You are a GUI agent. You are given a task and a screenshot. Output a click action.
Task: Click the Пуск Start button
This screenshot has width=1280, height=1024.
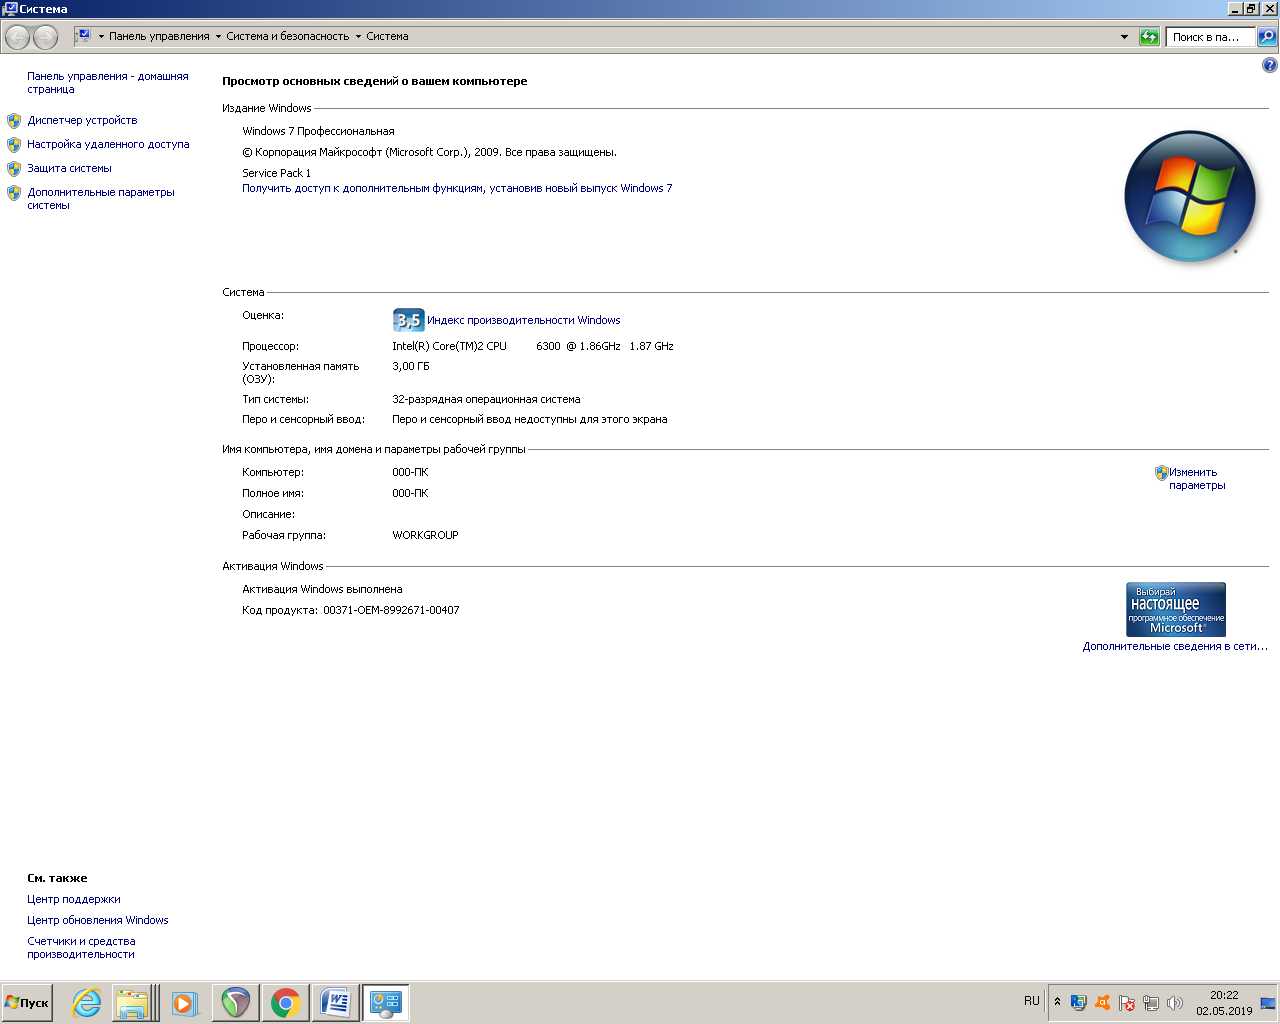(x=28, y=1003)
